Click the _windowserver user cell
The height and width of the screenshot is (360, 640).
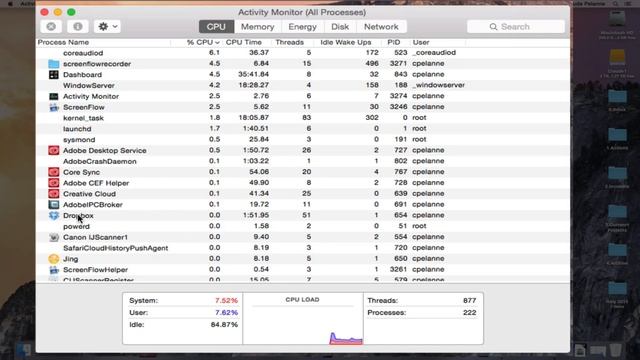click(438, 85)
